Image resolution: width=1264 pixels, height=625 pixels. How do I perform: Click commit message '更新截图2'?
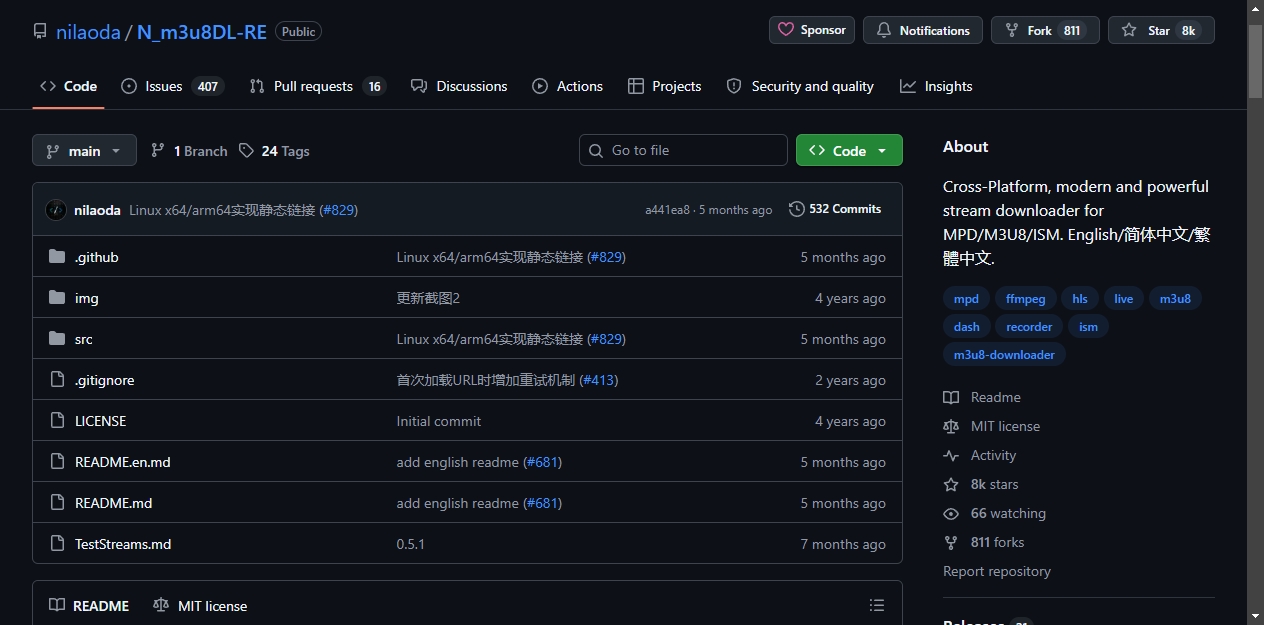428,298
